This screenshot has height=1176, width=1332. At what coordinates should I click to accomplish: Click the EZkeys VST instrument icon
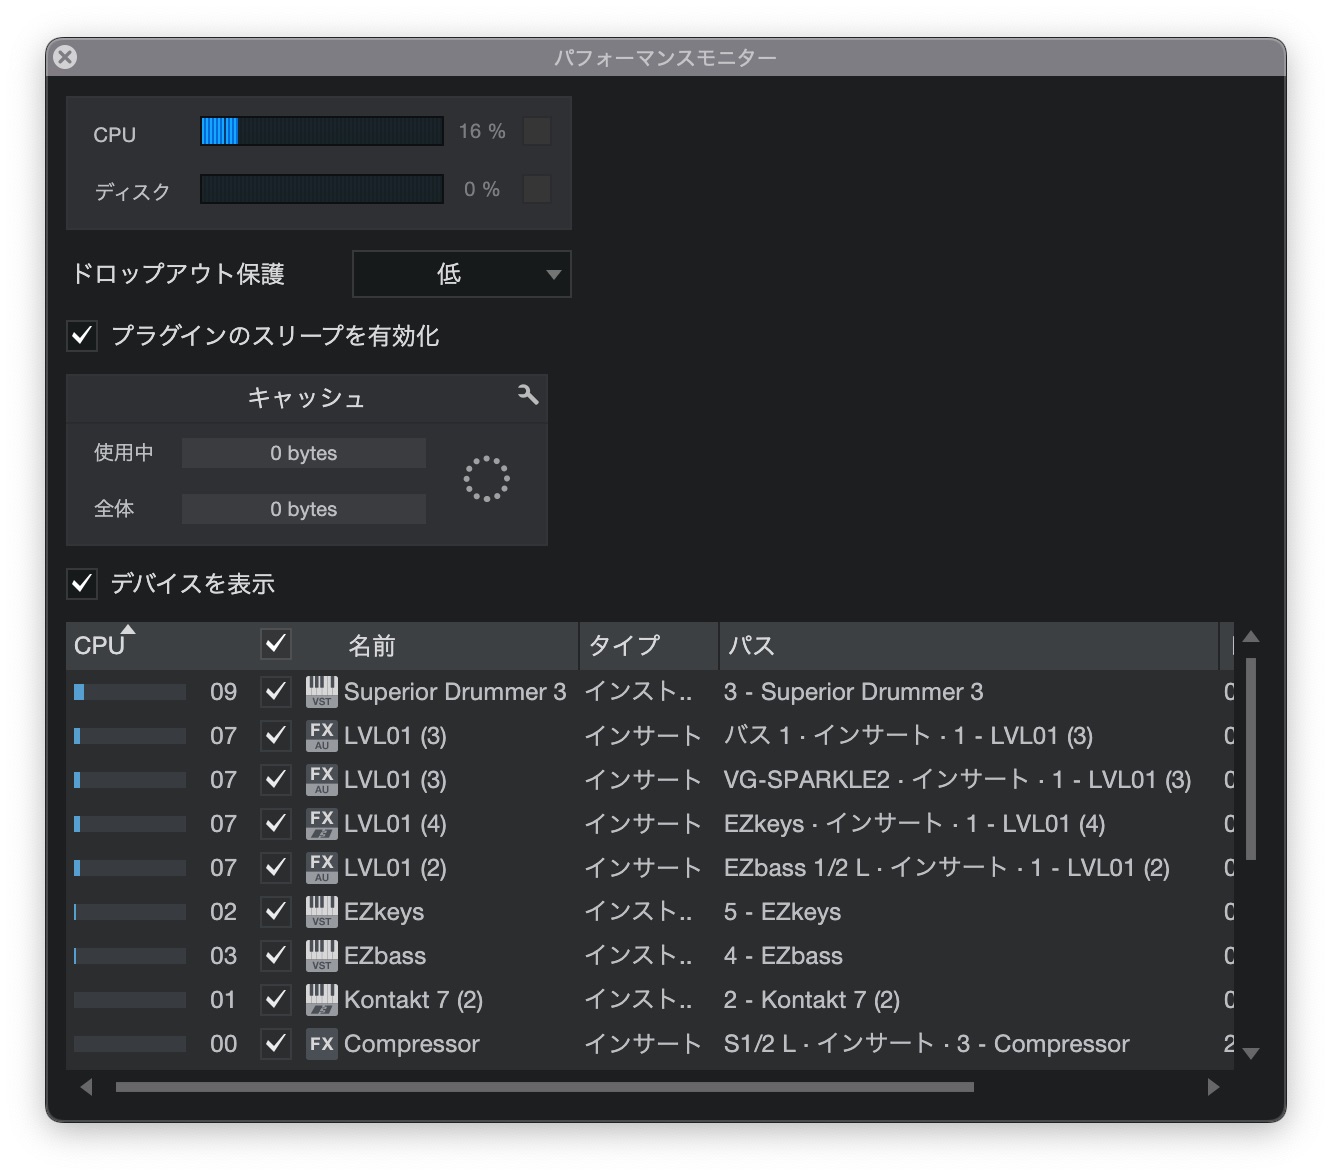[320, 911]
